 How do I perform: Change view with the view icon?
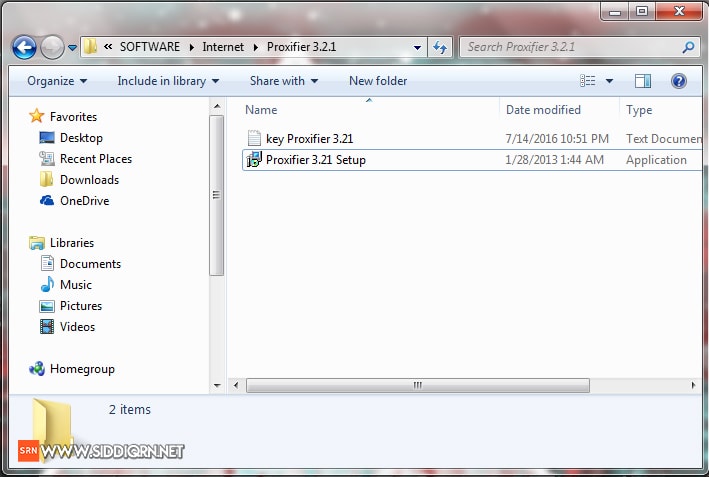(x=587, y=81)
